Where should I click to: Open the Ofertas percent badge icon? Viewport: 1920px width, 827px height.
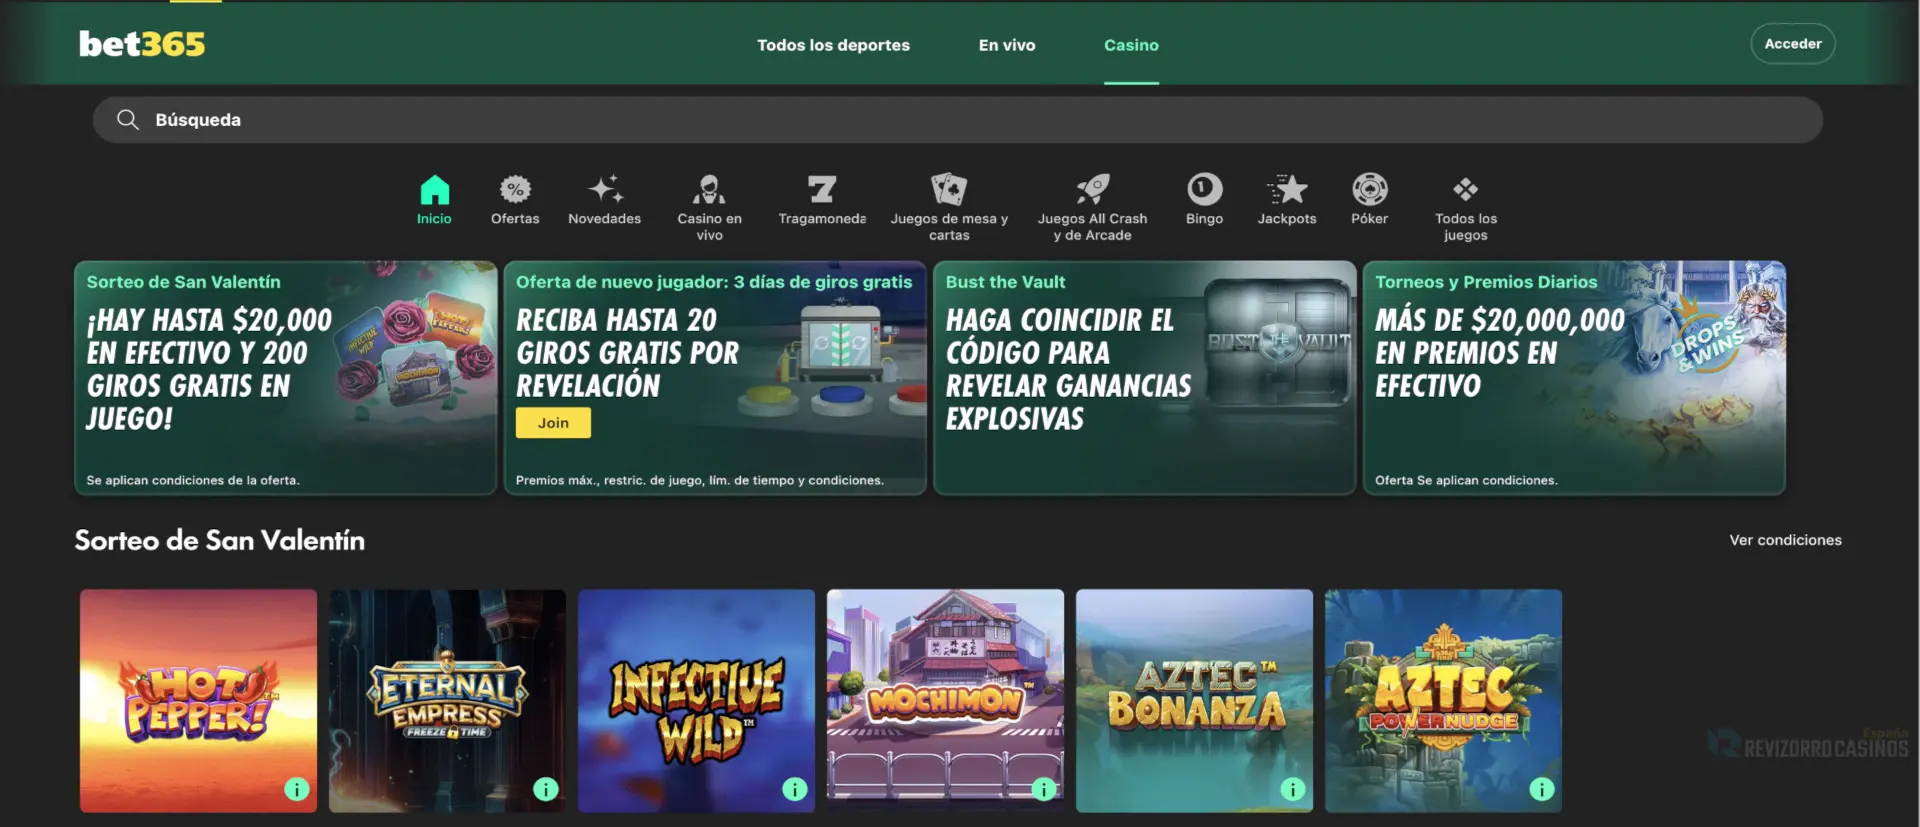[515, 189]
